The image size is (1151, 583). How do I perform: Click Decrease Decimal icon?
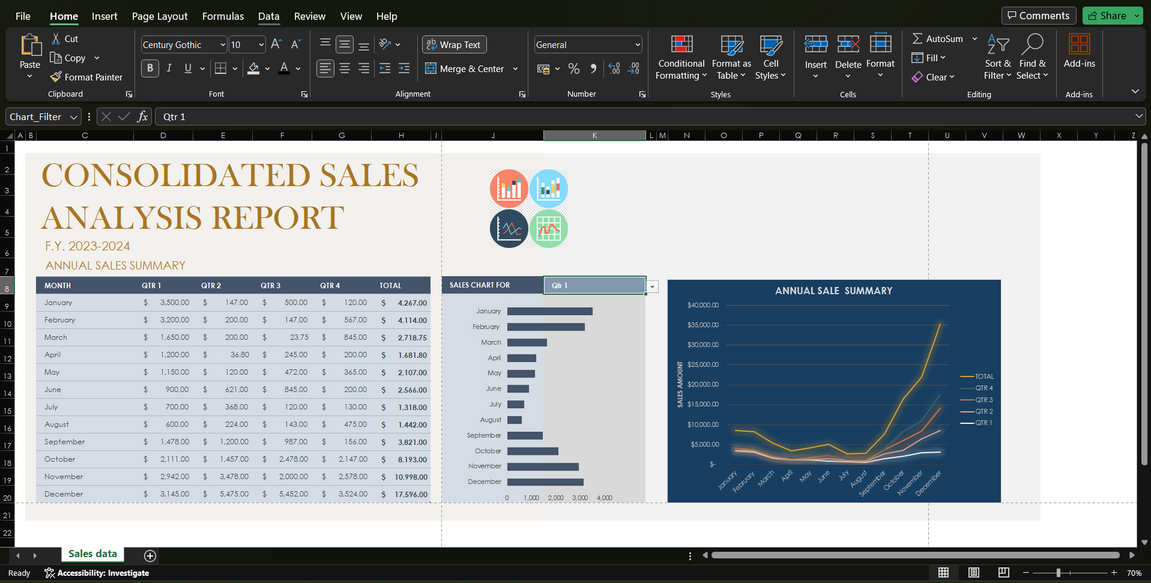click(633, 68)
